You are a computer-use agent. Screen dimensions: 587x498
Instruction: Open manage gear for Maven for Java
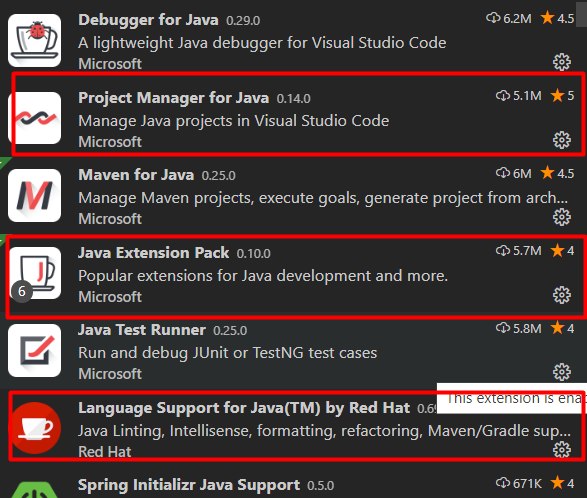(562, 217)
